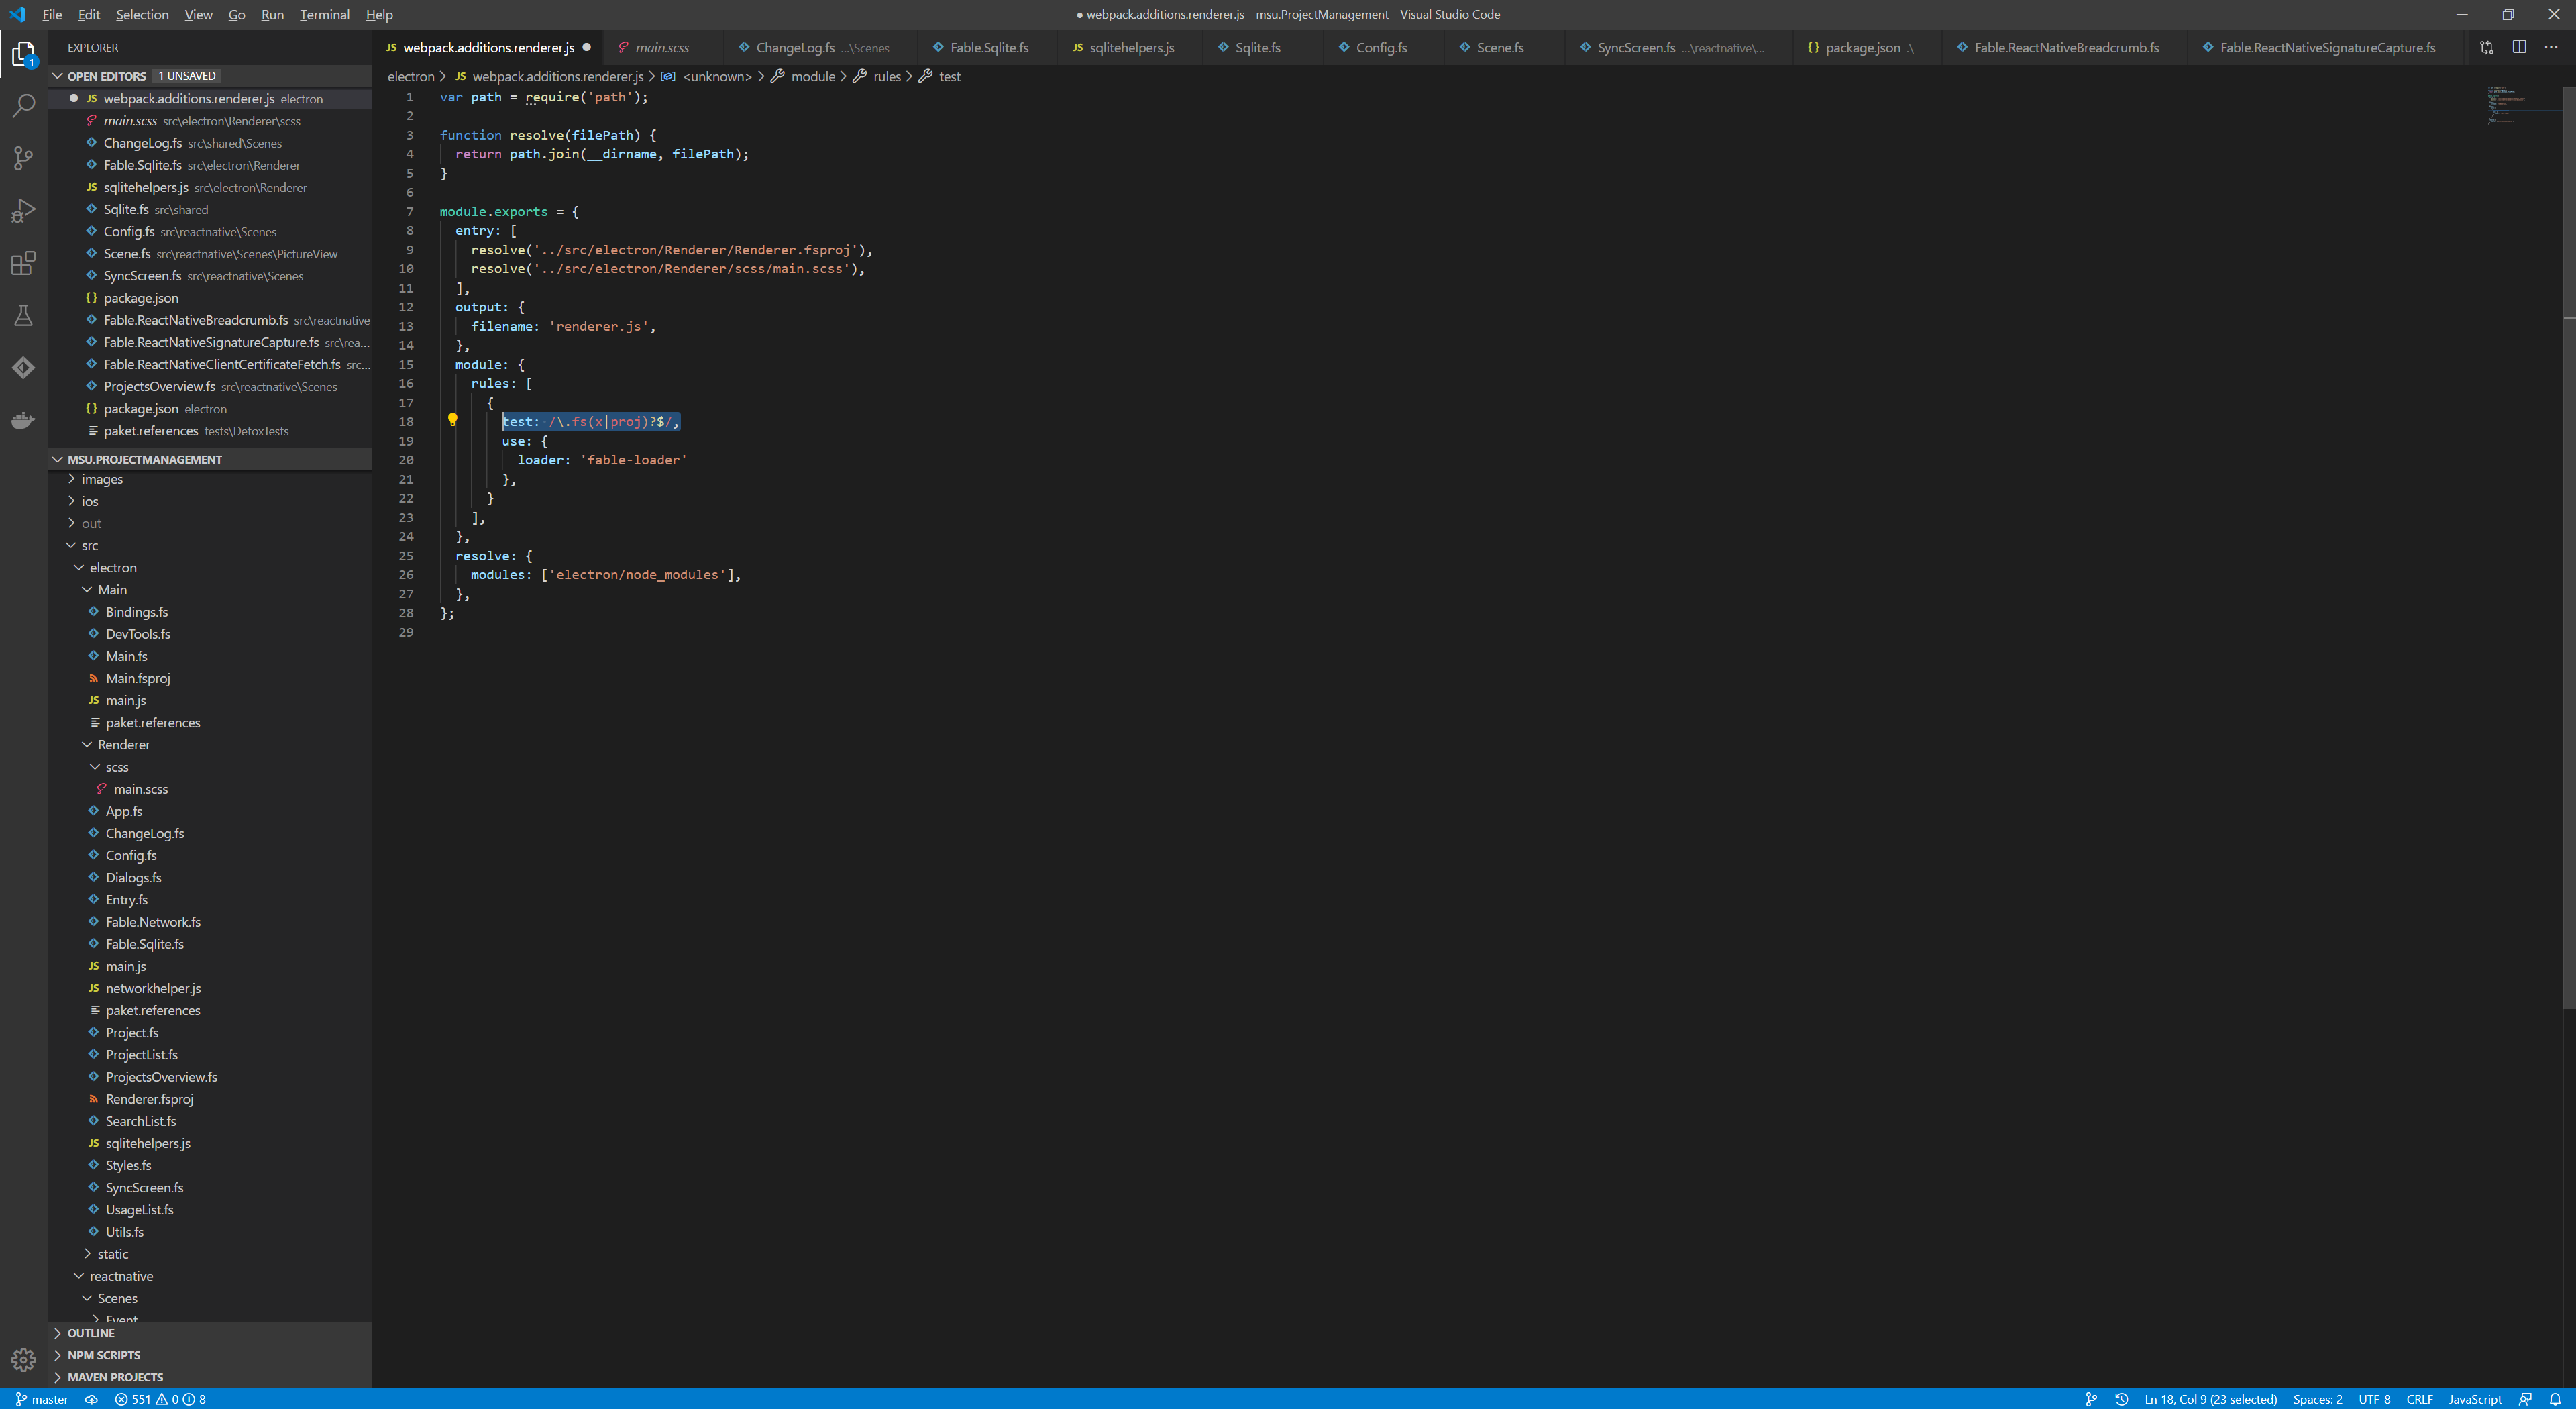Image resolution: width=2576 pixels, height=1409 pixels.
Task: Click the Split Editor Right icon
Action: coord(2519,47)
